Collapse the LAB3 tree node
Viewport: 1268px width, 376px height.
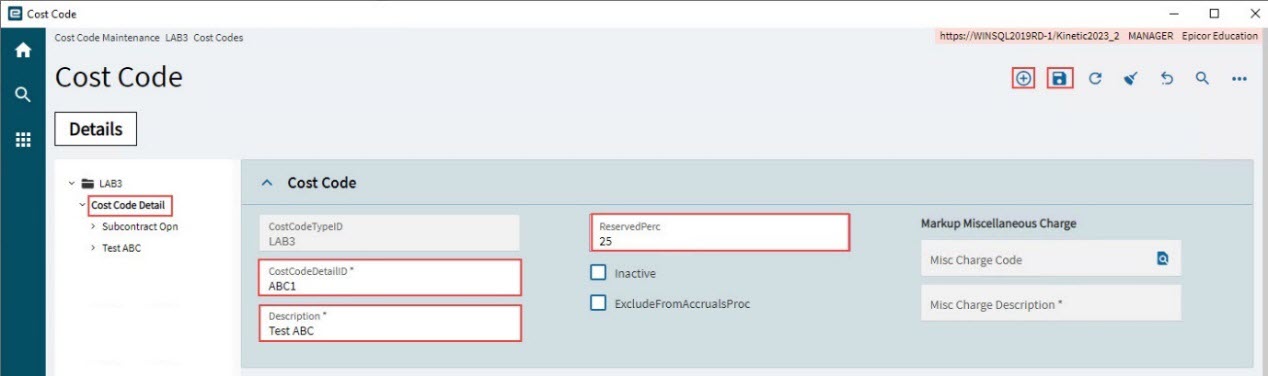(x=72, y=184)
